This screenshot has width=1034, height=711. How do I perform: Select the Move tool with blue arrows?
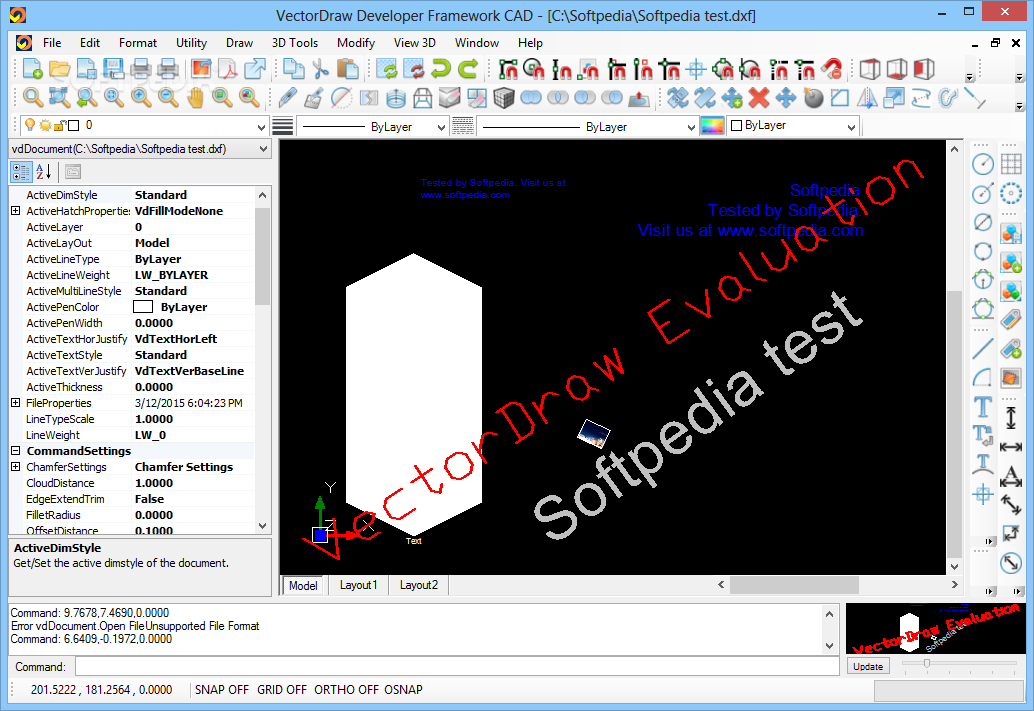point(786,98)
